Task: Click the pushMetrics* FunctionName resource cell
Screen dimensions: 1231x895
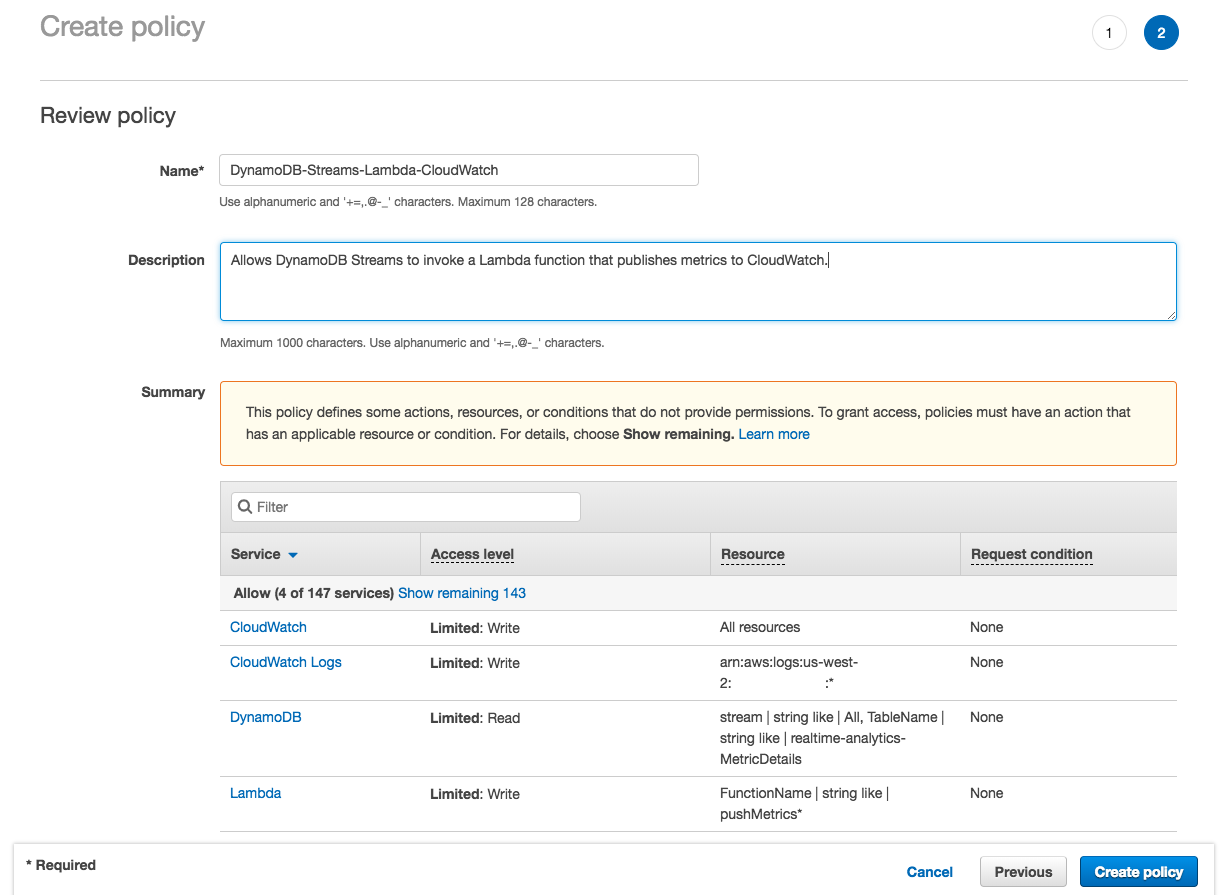Action: click(804, 804)
